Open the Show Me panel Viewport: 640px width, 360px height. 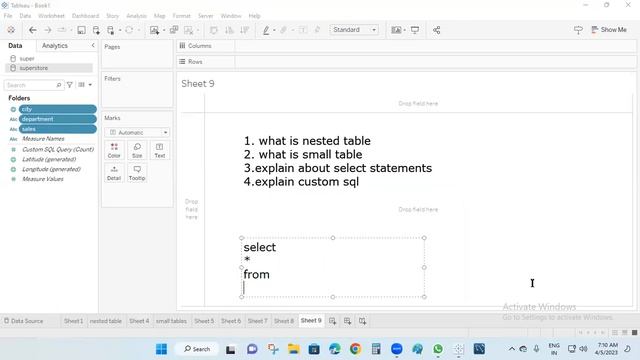coord(609,30)
